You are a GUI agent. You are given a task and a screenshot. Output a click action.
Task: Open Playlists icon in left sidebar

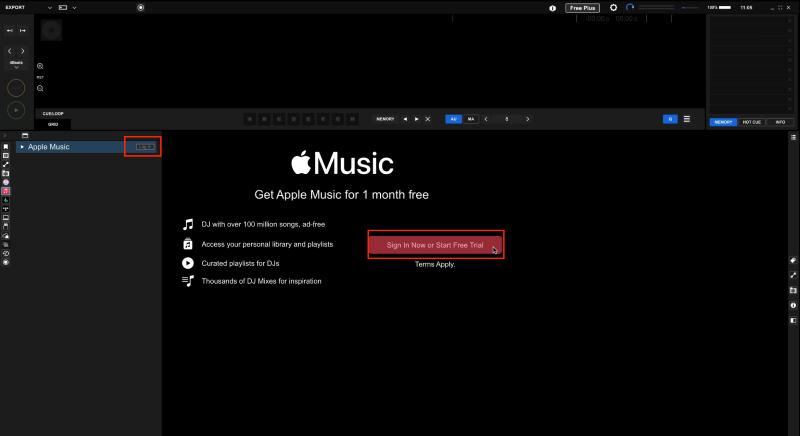pos(6,156)
